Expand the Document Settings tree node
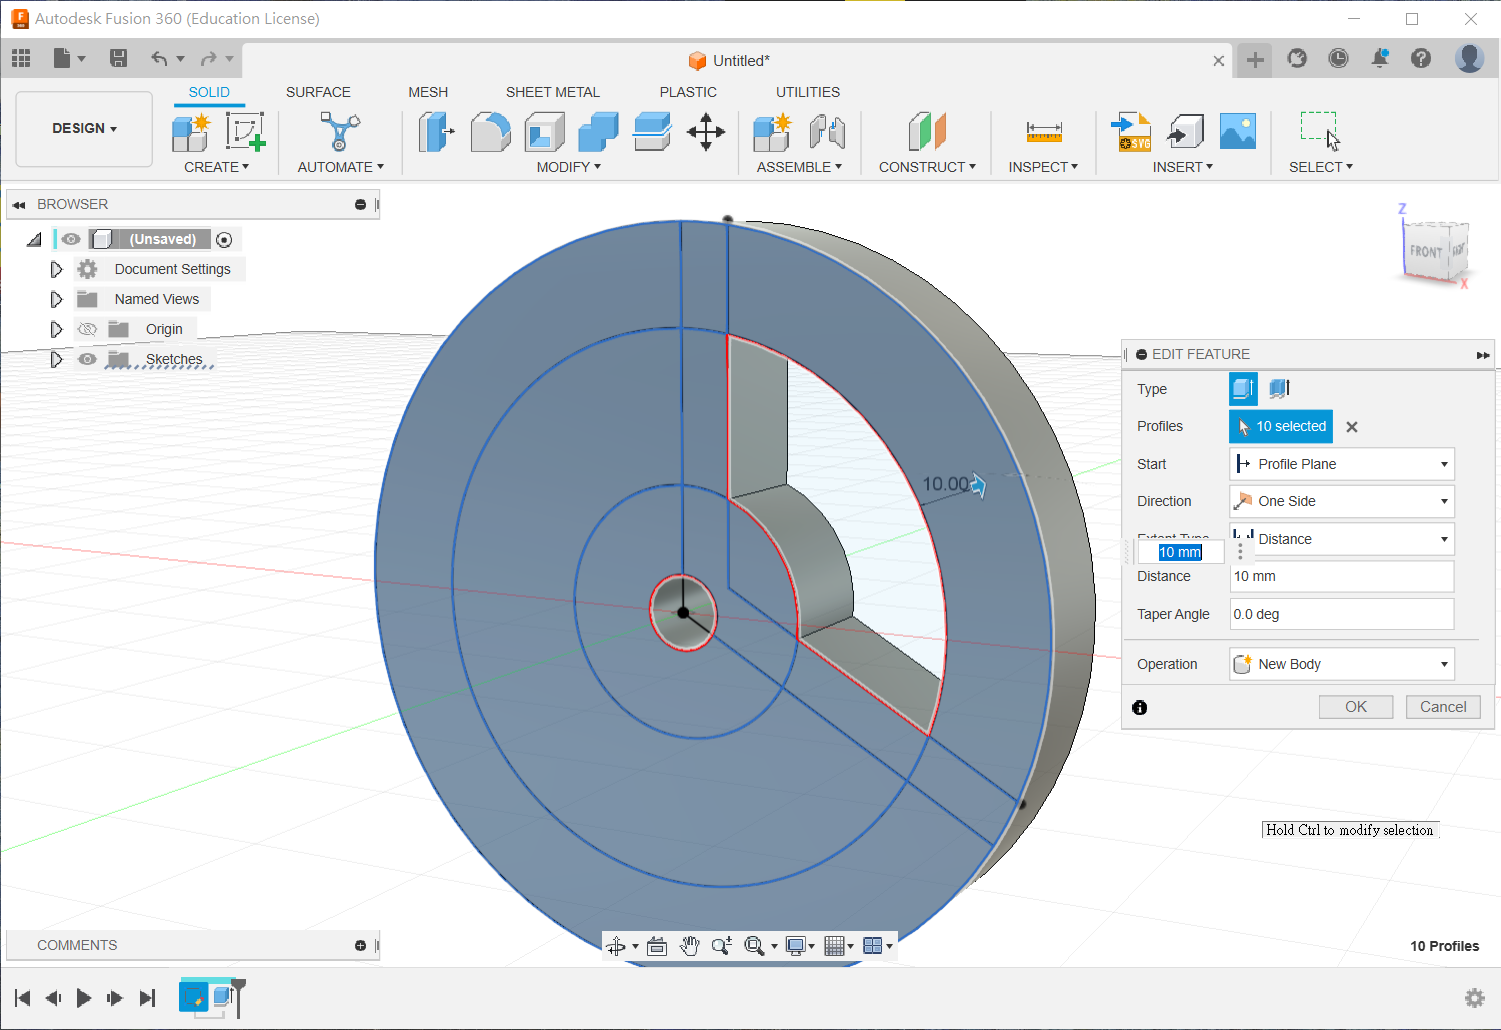The height and width of the screenshot is (1030, 1501). pos(56,269)
